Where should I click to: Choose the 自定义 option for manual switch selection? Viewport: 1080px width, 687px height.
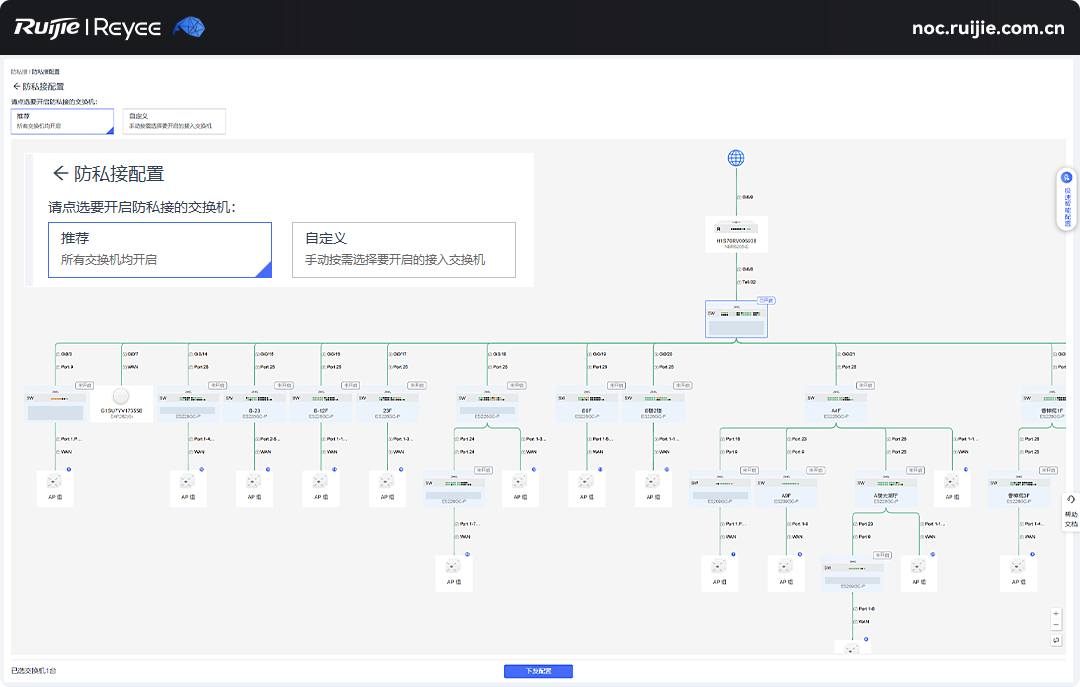click(x=404, y=250)
